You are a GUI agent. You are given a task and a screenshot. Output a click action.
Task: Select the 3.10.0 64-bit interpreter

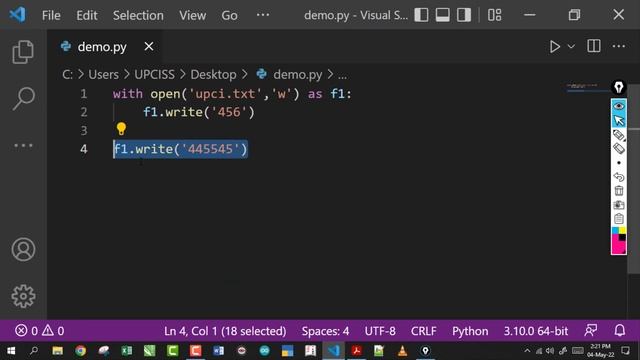(x=536, y=331)
